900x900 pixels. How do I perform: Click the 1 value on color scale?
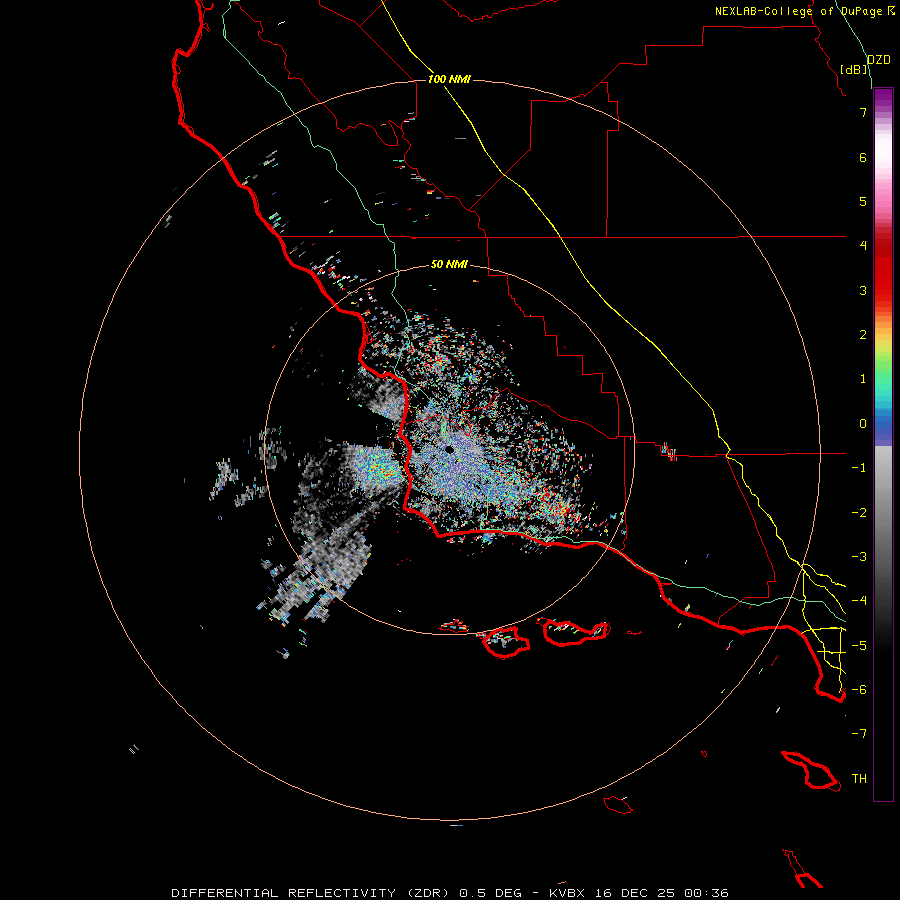tap(863, 379)
